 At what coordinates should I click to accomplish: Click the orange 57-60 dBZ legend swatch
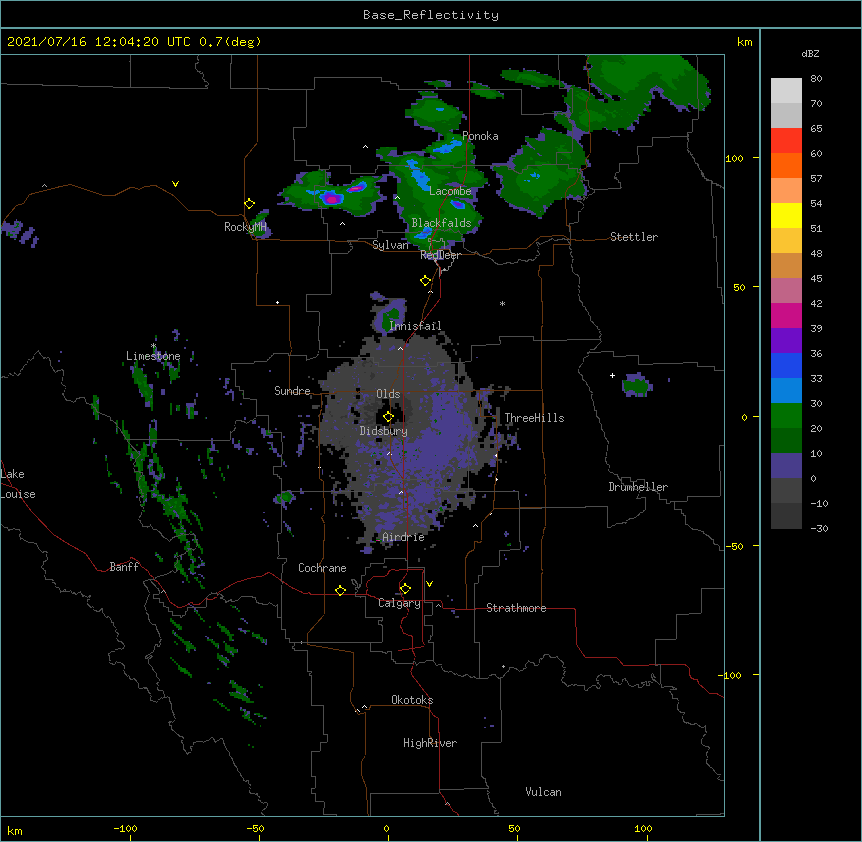coord(786,165)
